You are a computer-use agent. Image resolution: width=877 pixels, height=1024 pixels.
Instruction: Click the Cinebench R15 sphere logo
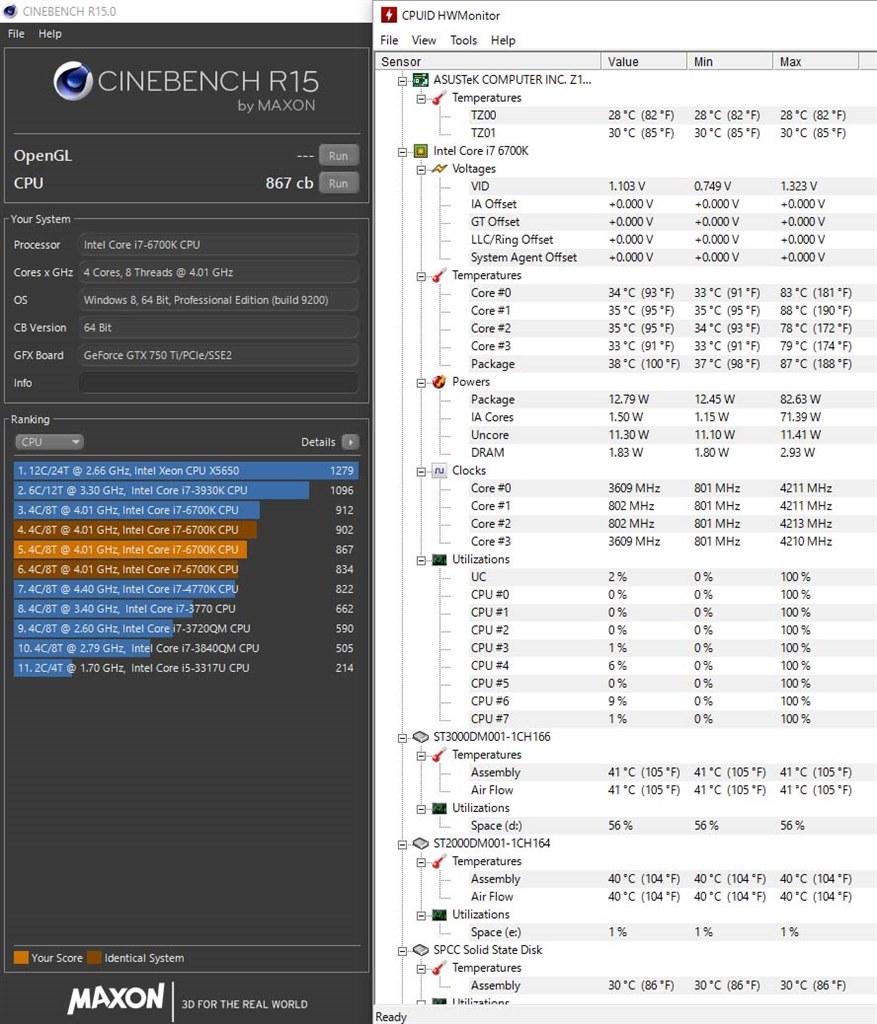coord(72,81)
